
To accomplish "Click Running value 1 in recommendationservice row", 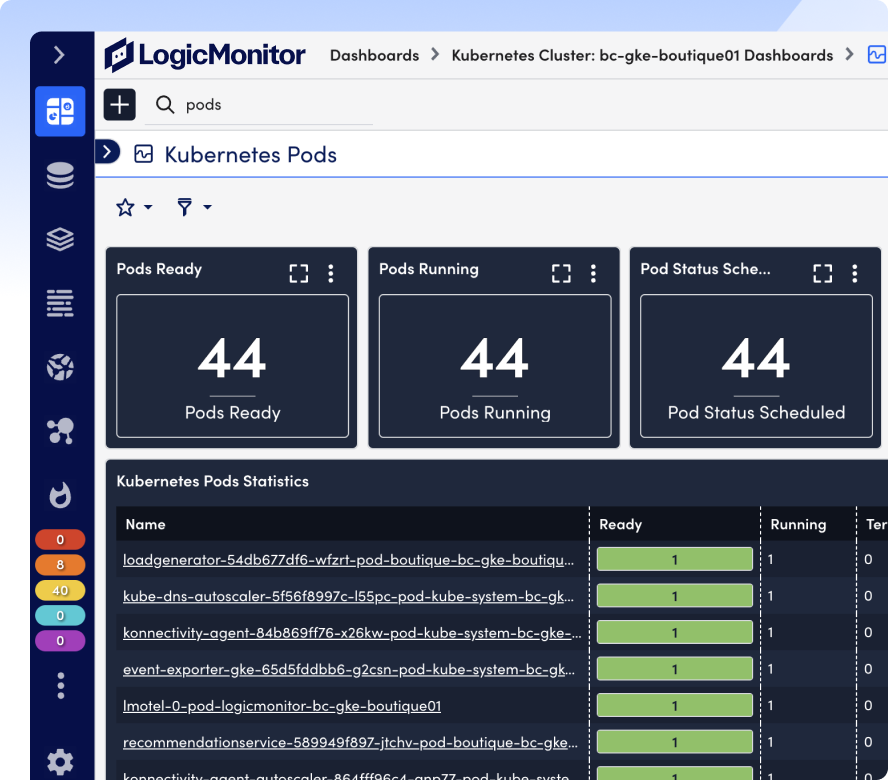I will (771, 742).
